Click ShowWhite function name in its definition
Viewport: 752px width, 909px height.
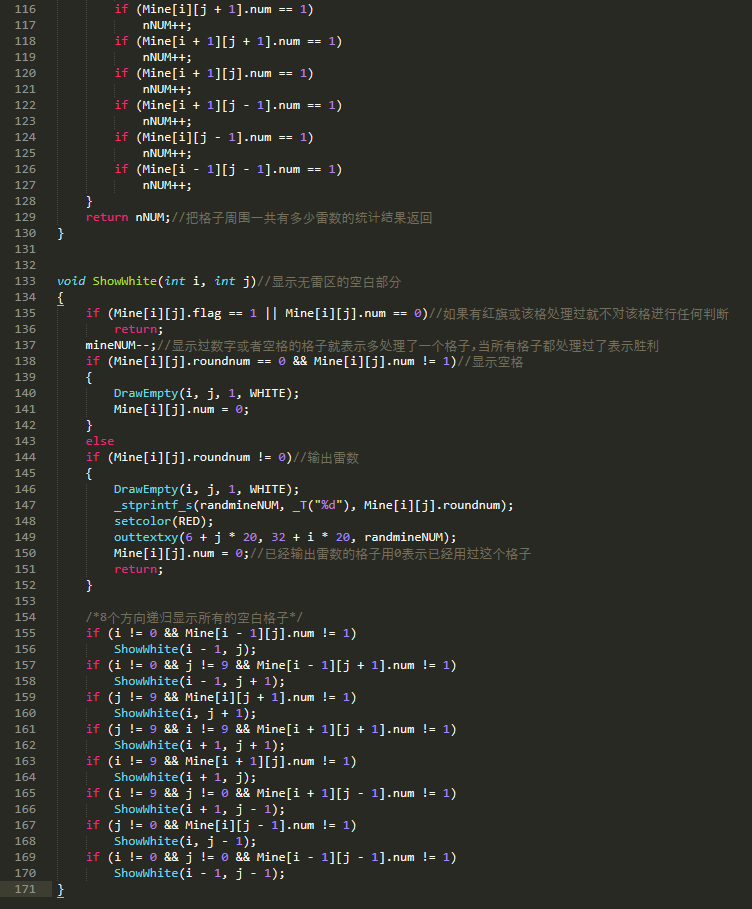(x=125, y=281)
